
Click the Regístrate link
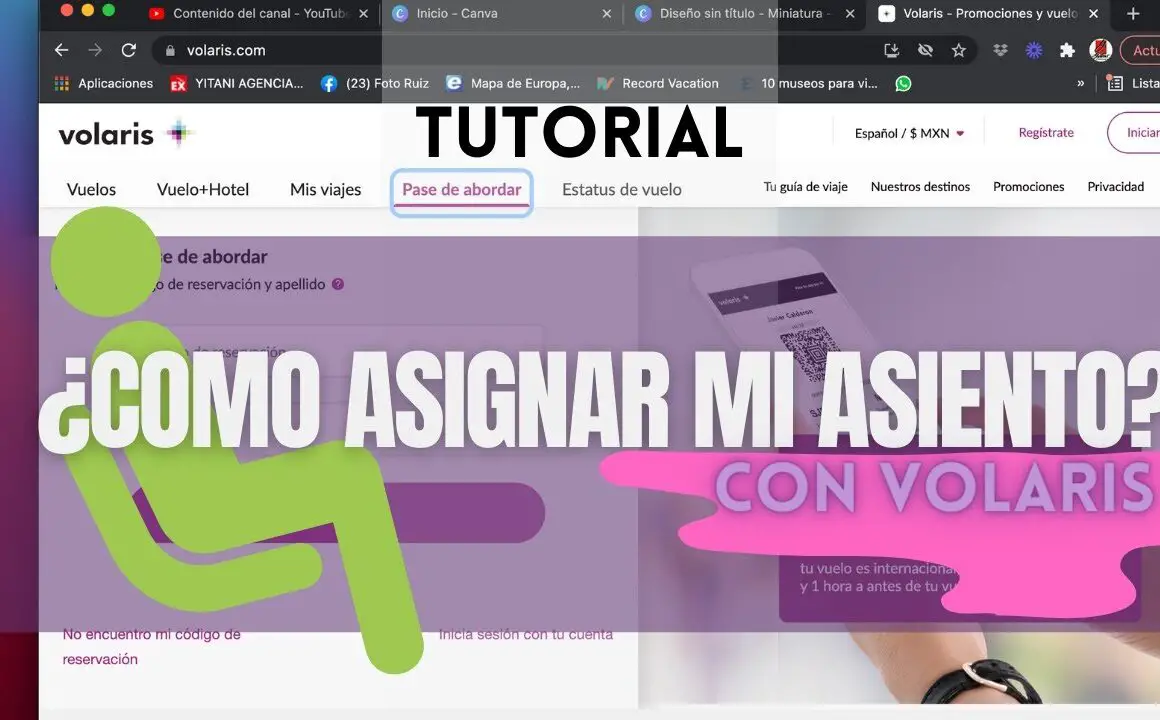coord(1046,132)
